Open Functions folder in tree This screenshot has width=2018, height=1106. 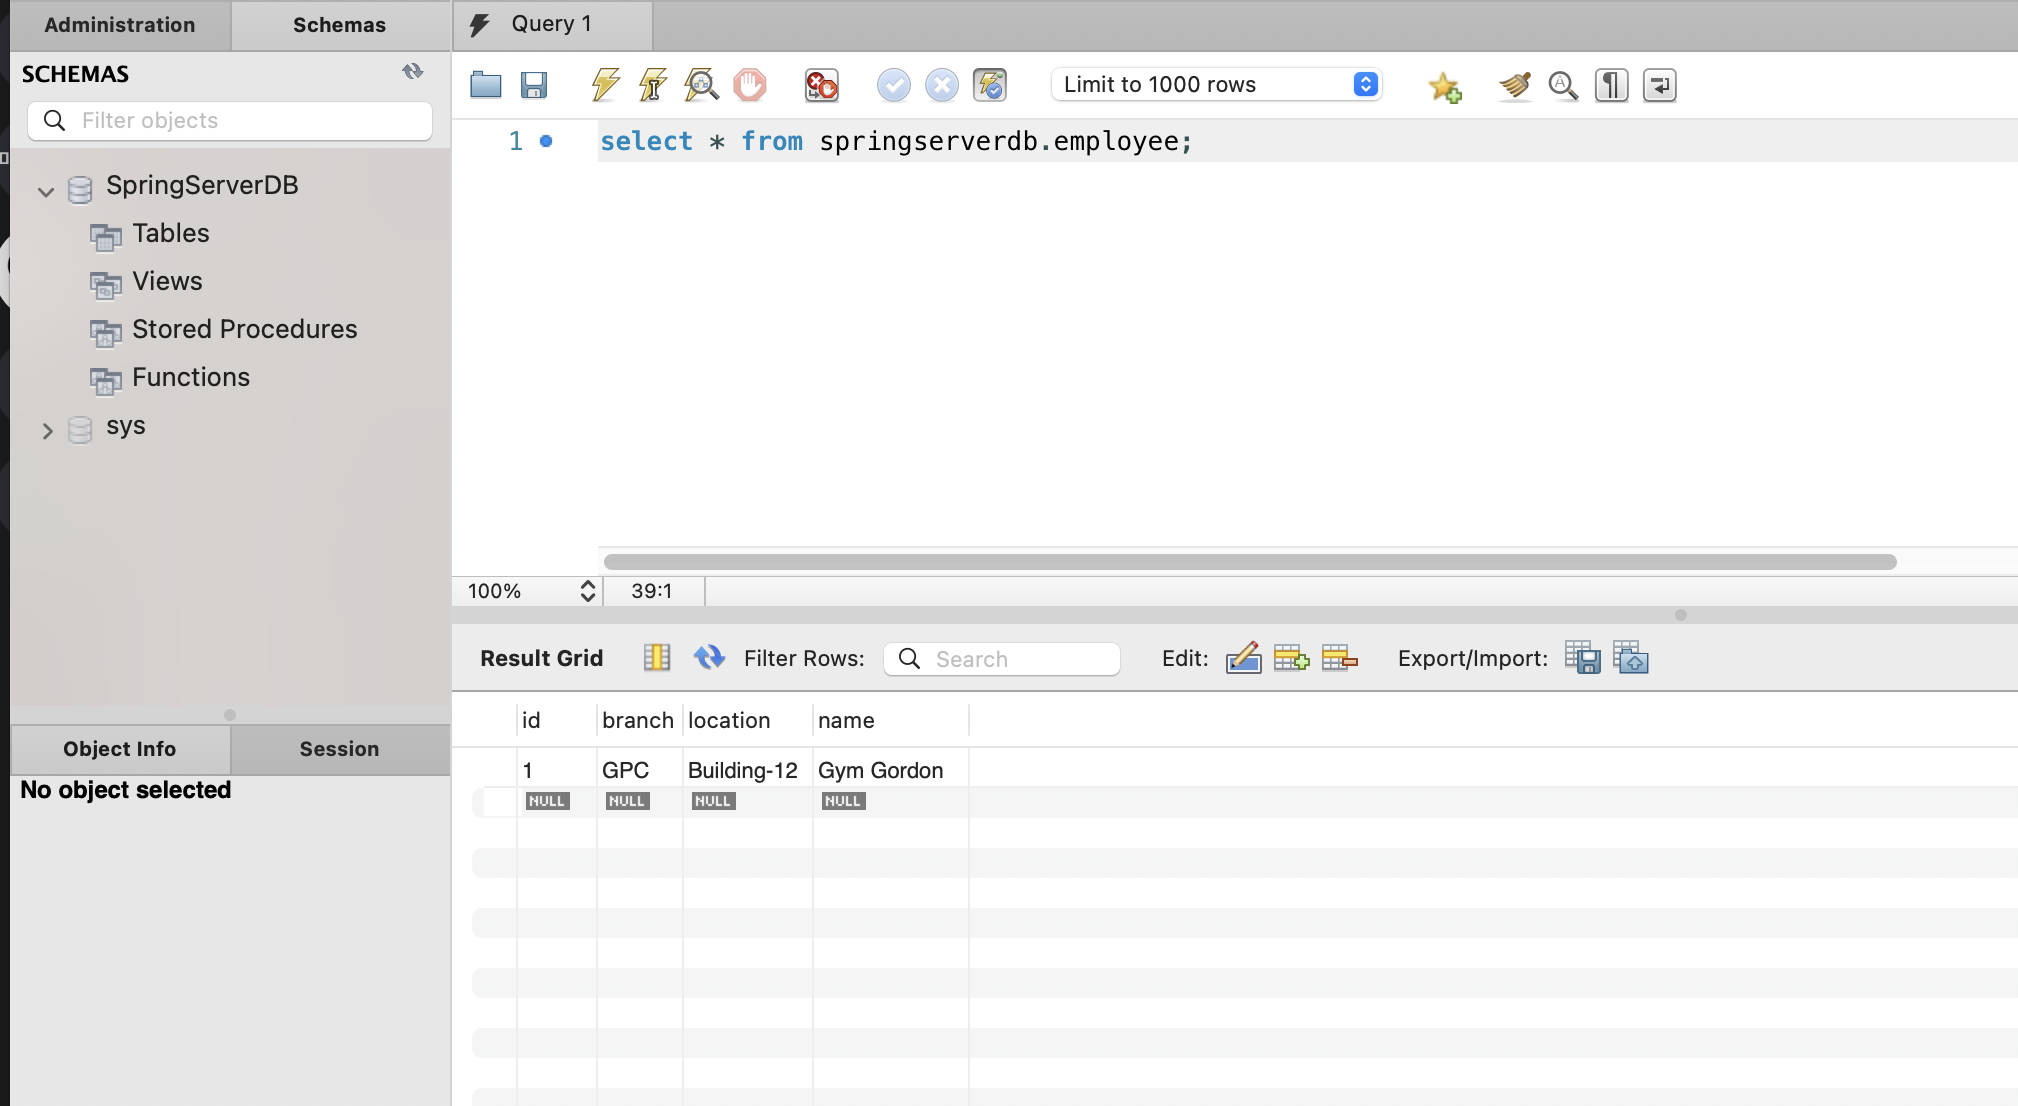[191, 377]
